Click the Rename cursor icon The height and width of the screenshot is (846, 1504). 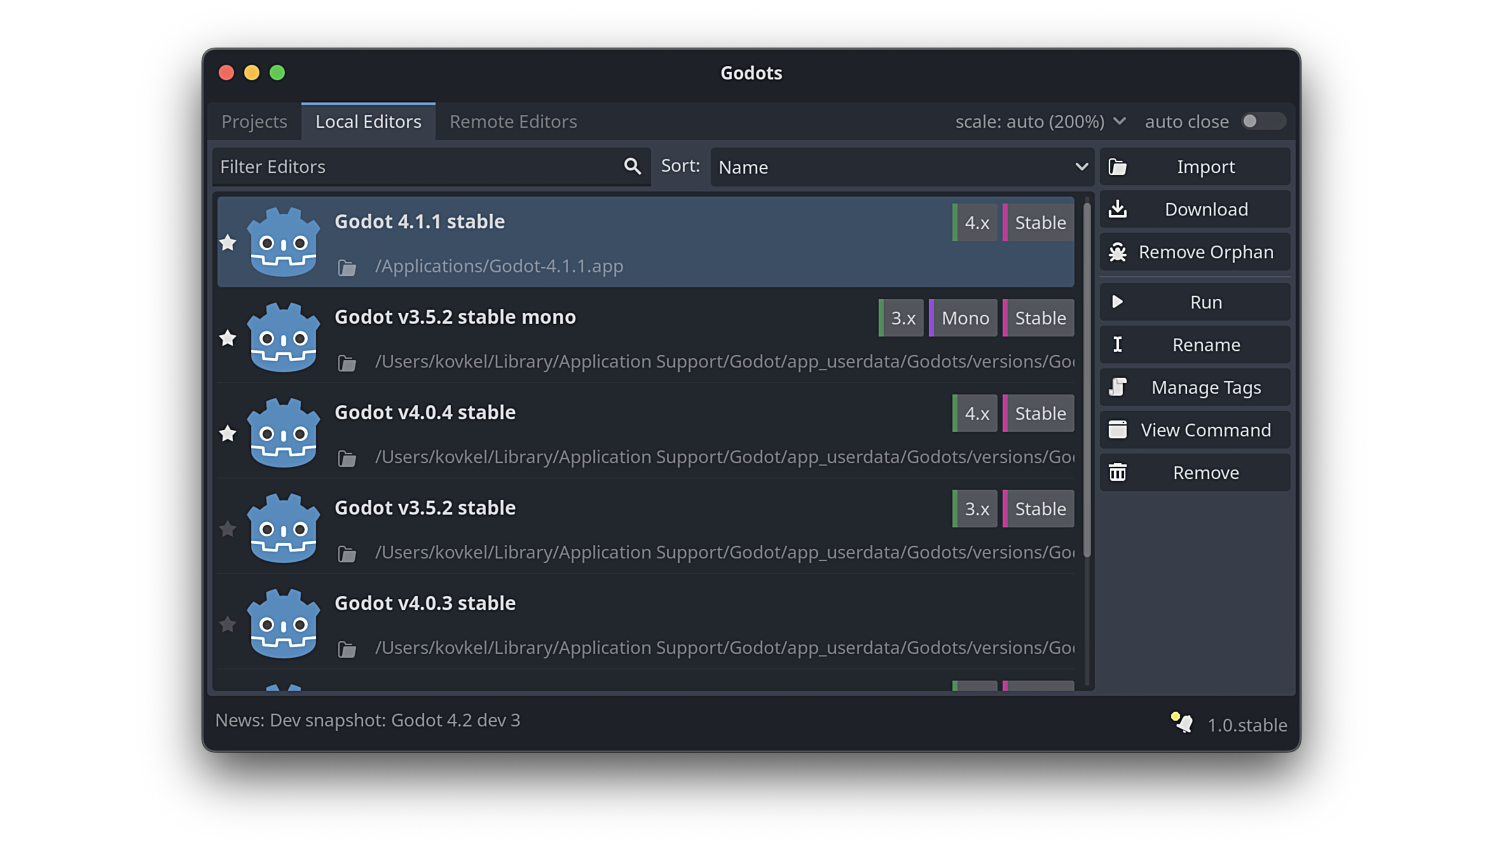1118,345
